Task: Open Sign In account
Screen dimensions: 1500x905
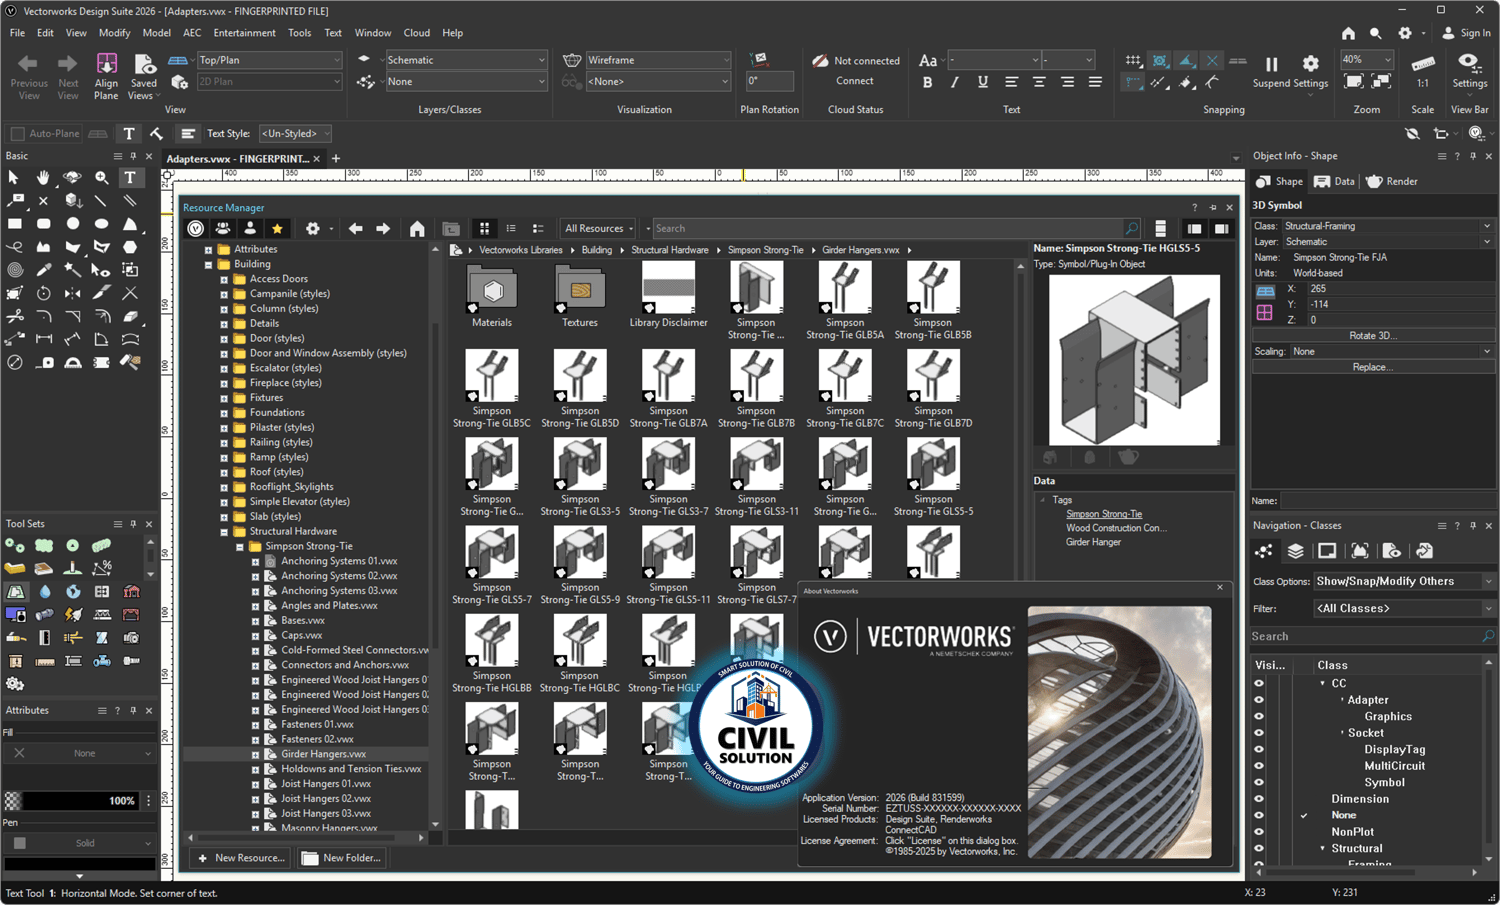Action: pos(1466,33)
